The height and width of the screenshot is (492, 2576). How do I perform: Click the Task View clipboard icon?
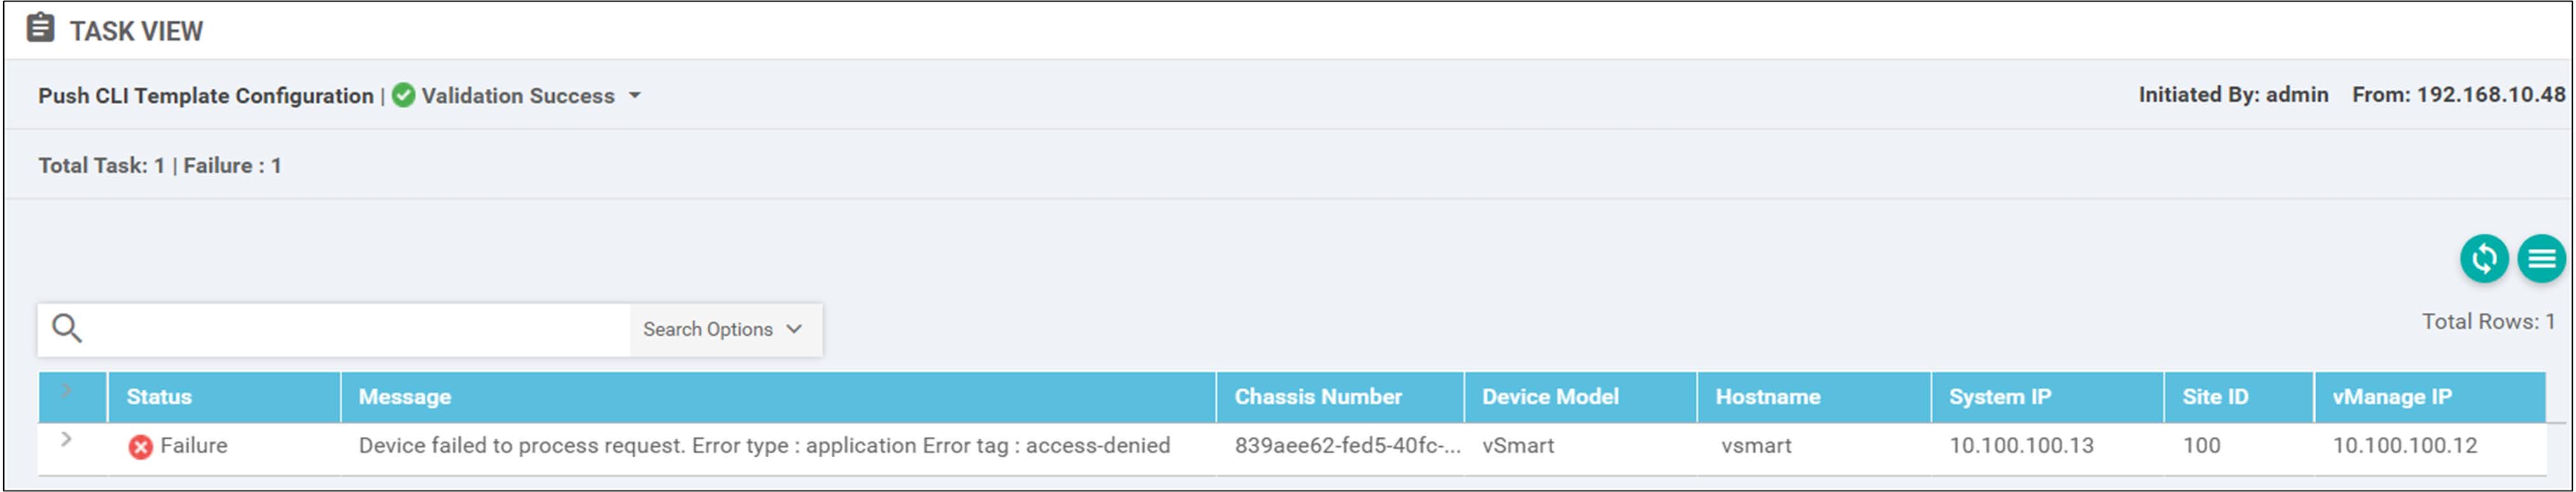coord(40,28)
